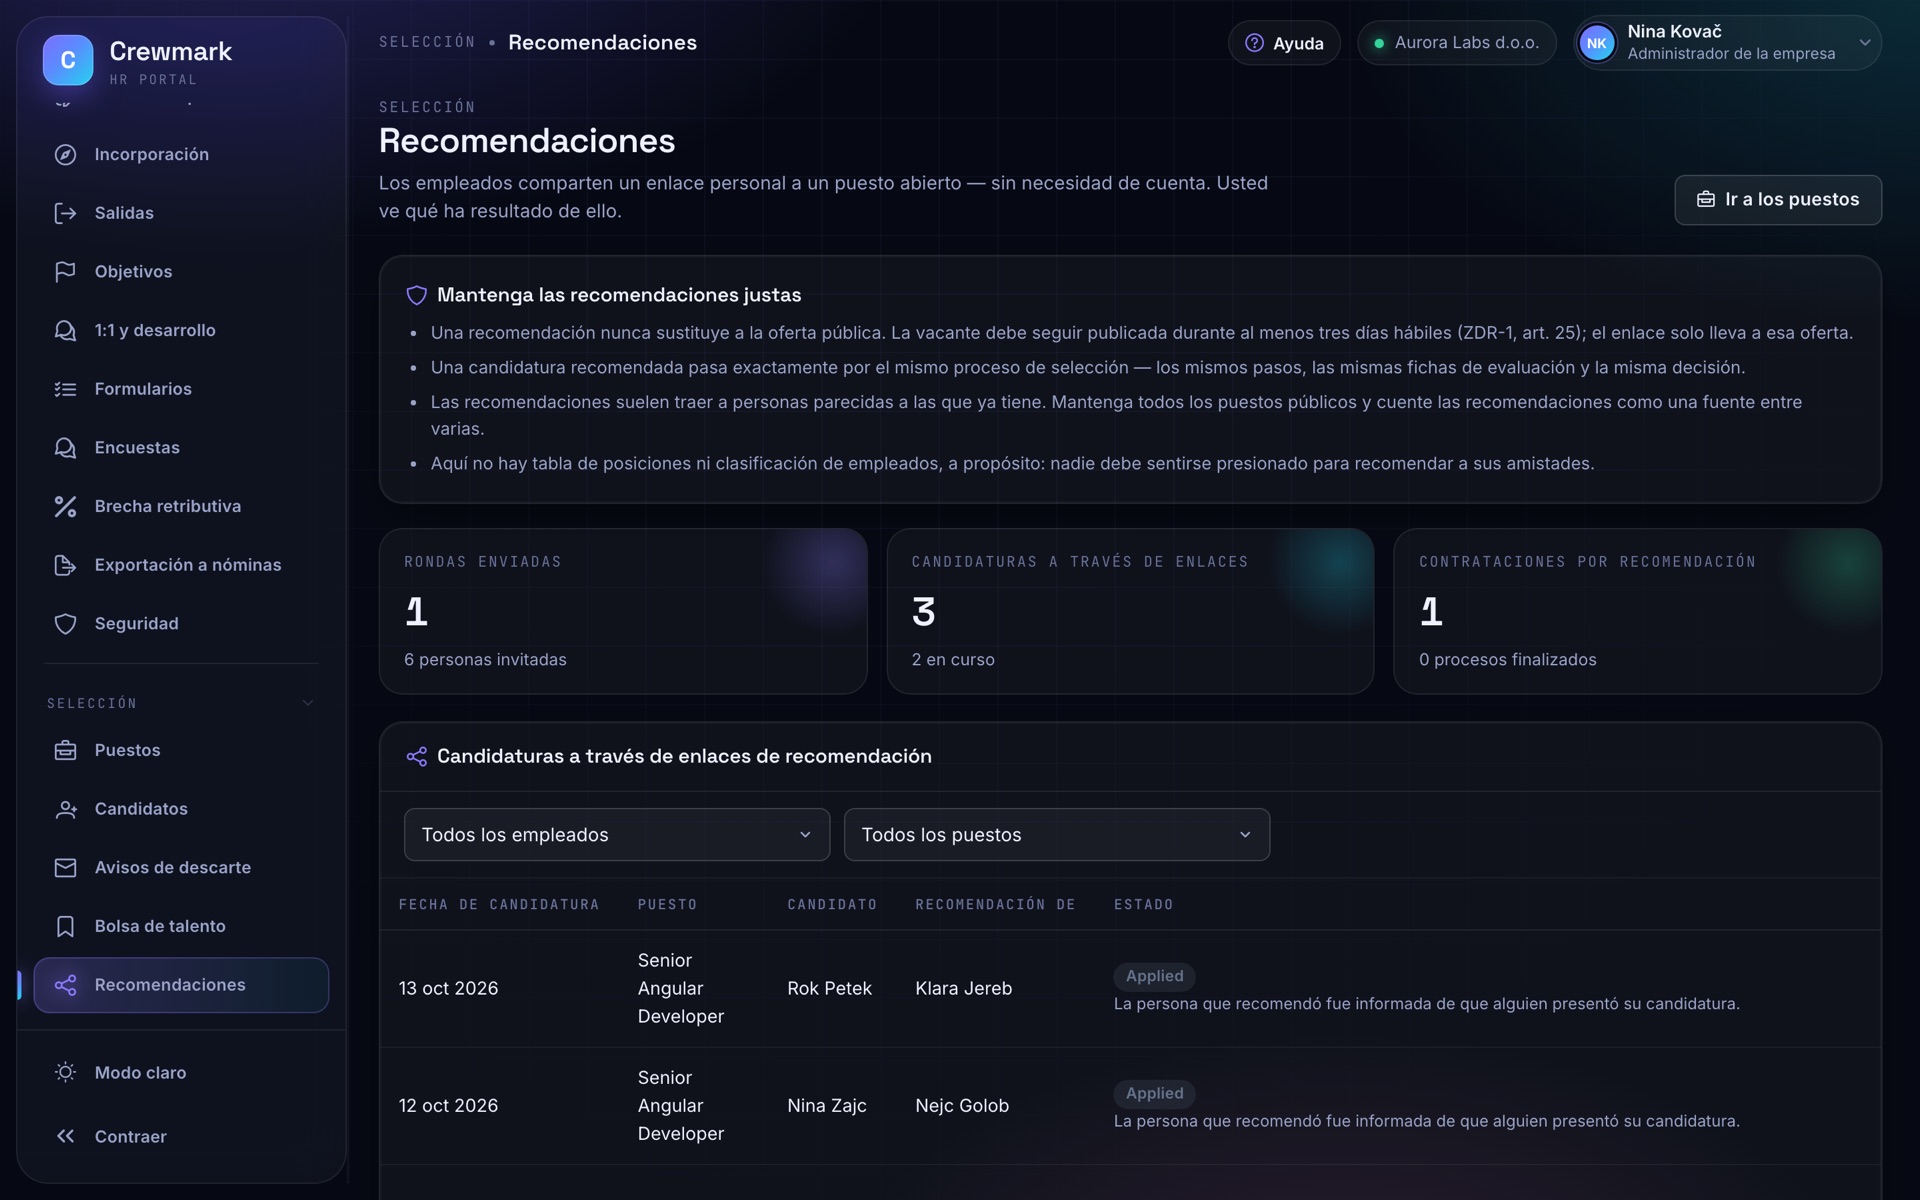Click the Puestos briefcase icon
Image resolution: width=1920 pixels, height=1200 pixels.
(65, 750)
